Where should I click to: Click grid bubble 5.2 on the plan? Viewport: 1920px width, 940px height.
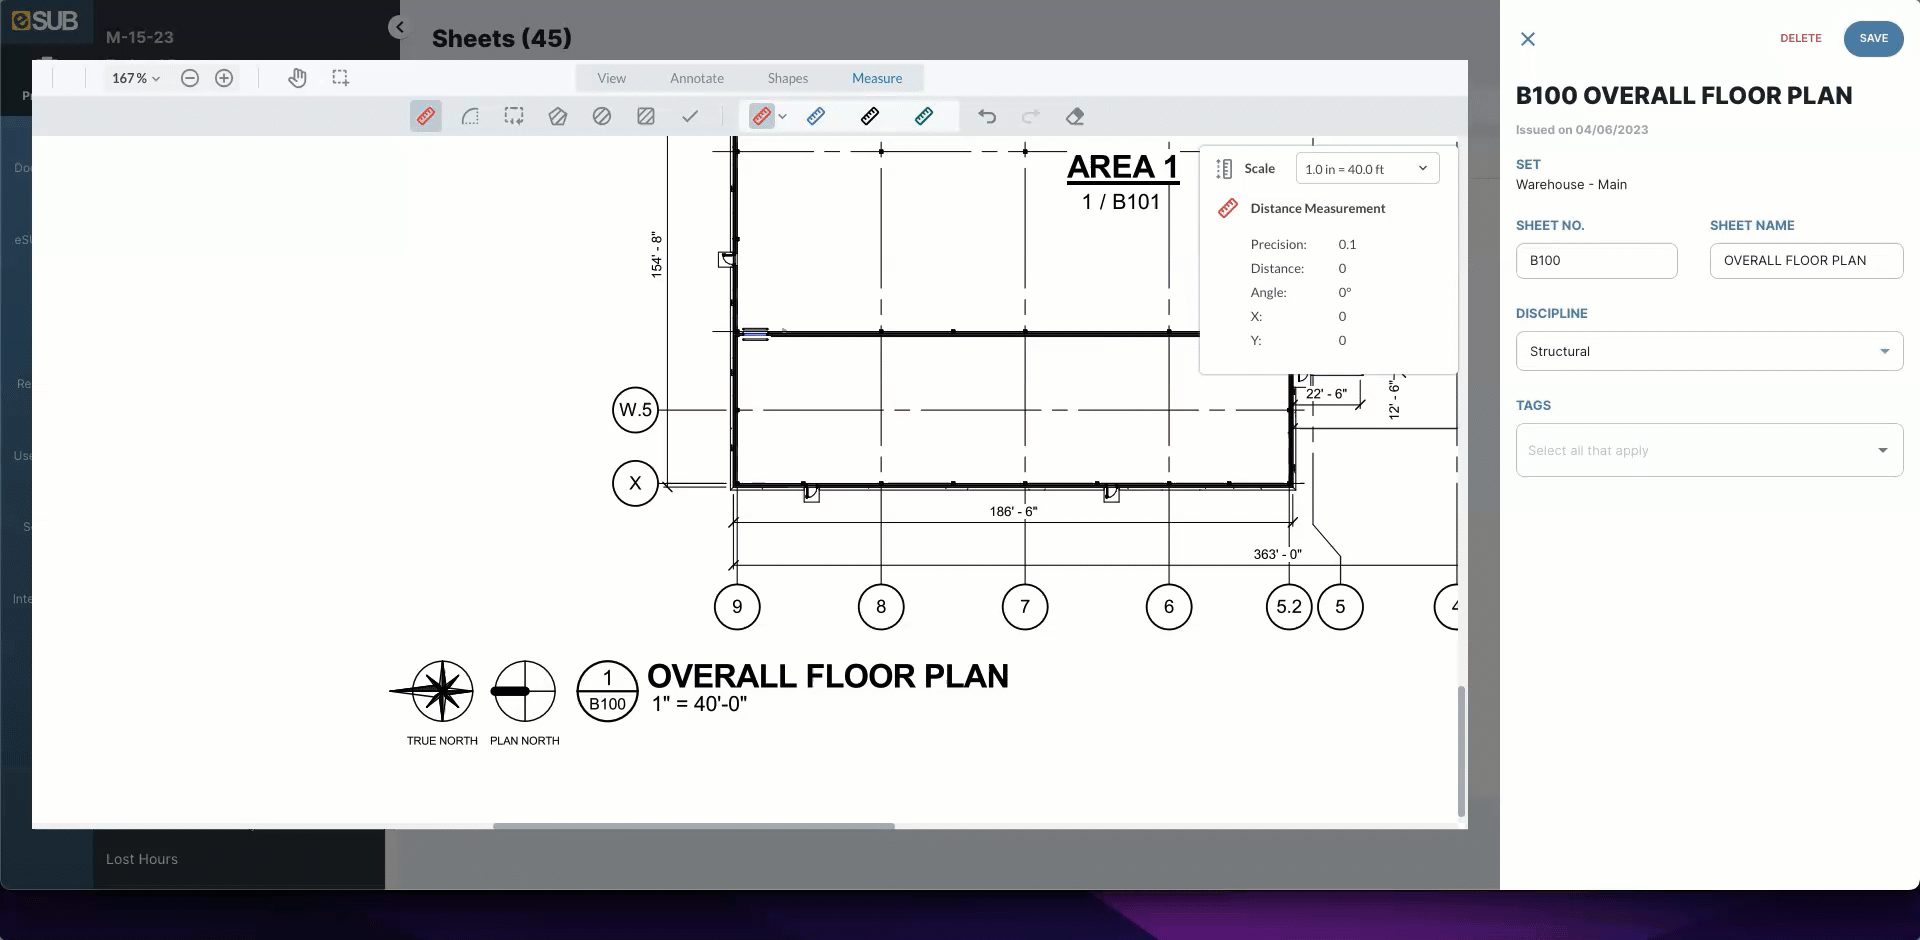click(1289, 607)
